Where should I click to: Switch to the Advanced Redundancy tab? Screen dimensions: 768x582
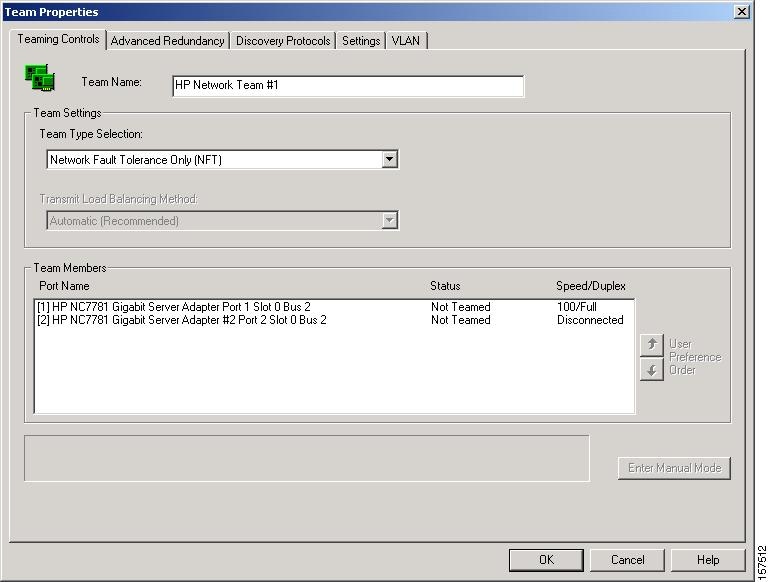coord(168,41)
